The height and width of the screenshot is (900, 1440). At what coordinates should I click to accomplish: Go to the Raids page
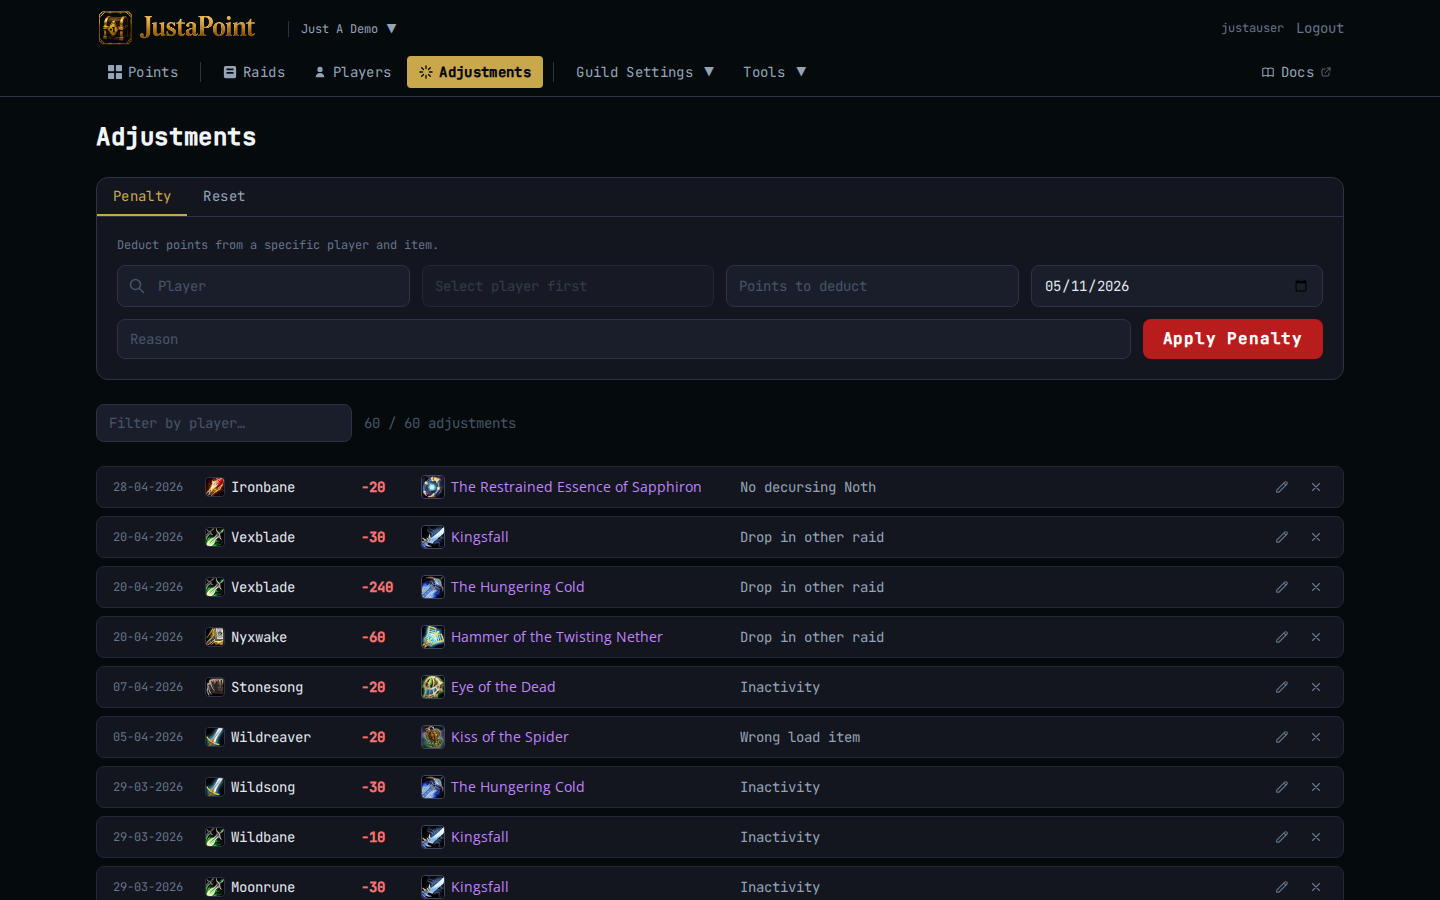(254, 72)
